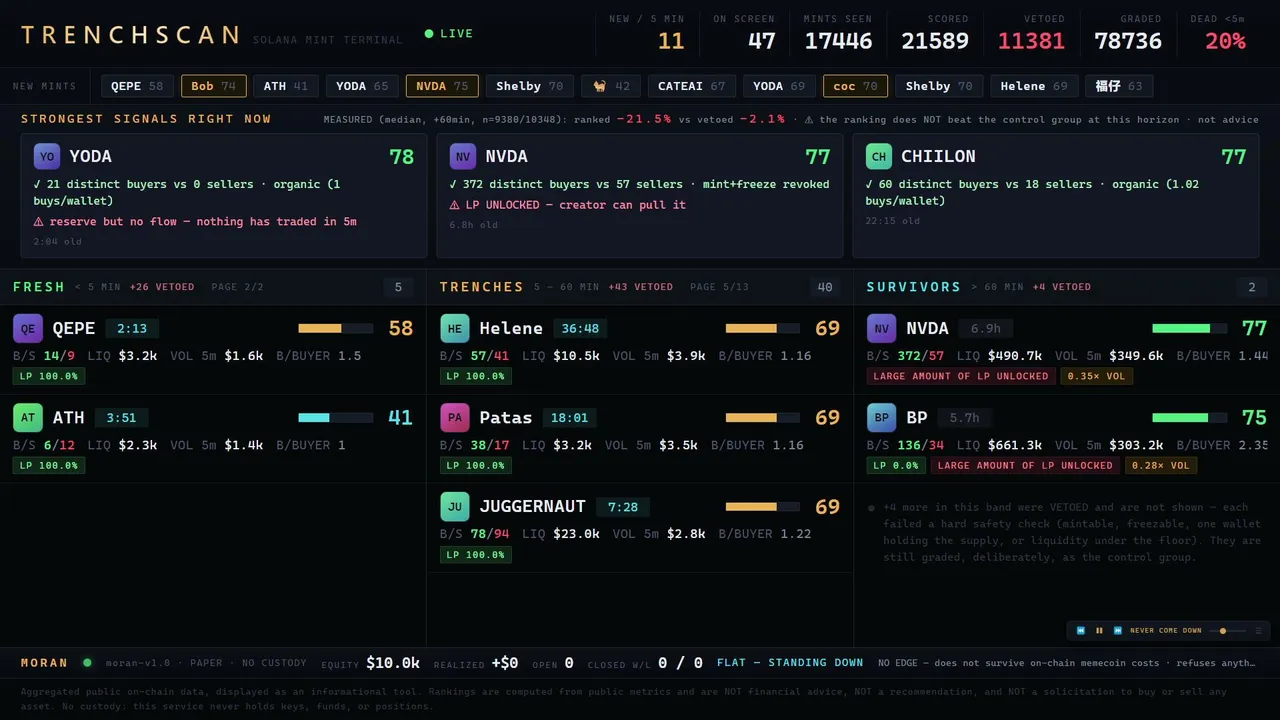This screenshot has width=1280, height=720.
Task: Open the Patas token name
Action: [506, 418]
